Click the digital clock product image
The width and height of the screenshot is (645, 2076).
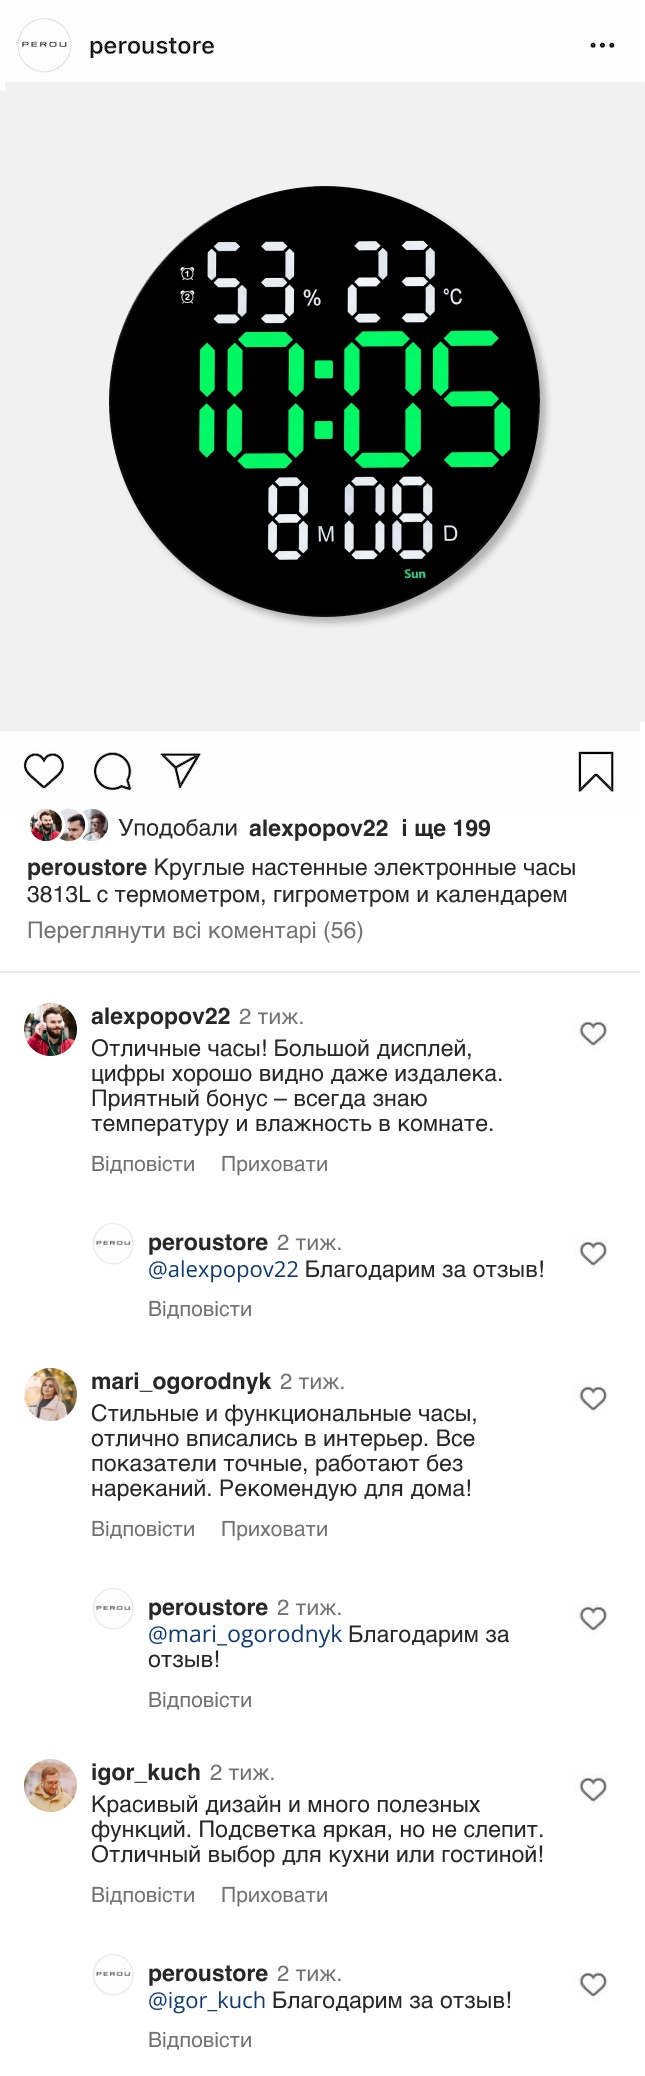pos(324,403)
